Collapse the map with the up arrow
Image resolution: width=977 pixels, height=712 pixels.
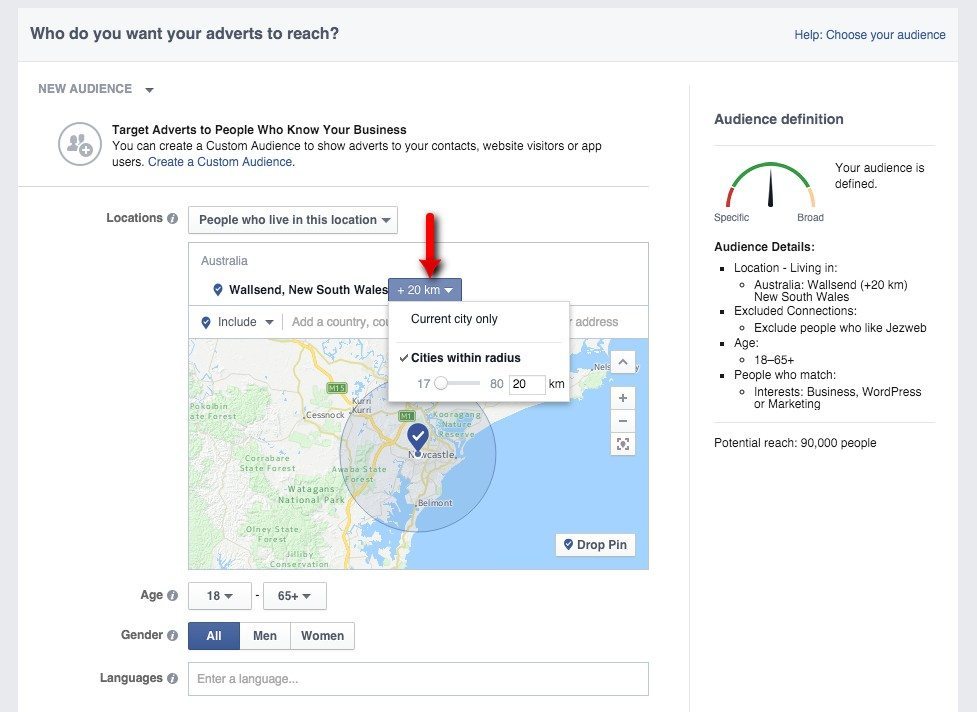[623, 362]
